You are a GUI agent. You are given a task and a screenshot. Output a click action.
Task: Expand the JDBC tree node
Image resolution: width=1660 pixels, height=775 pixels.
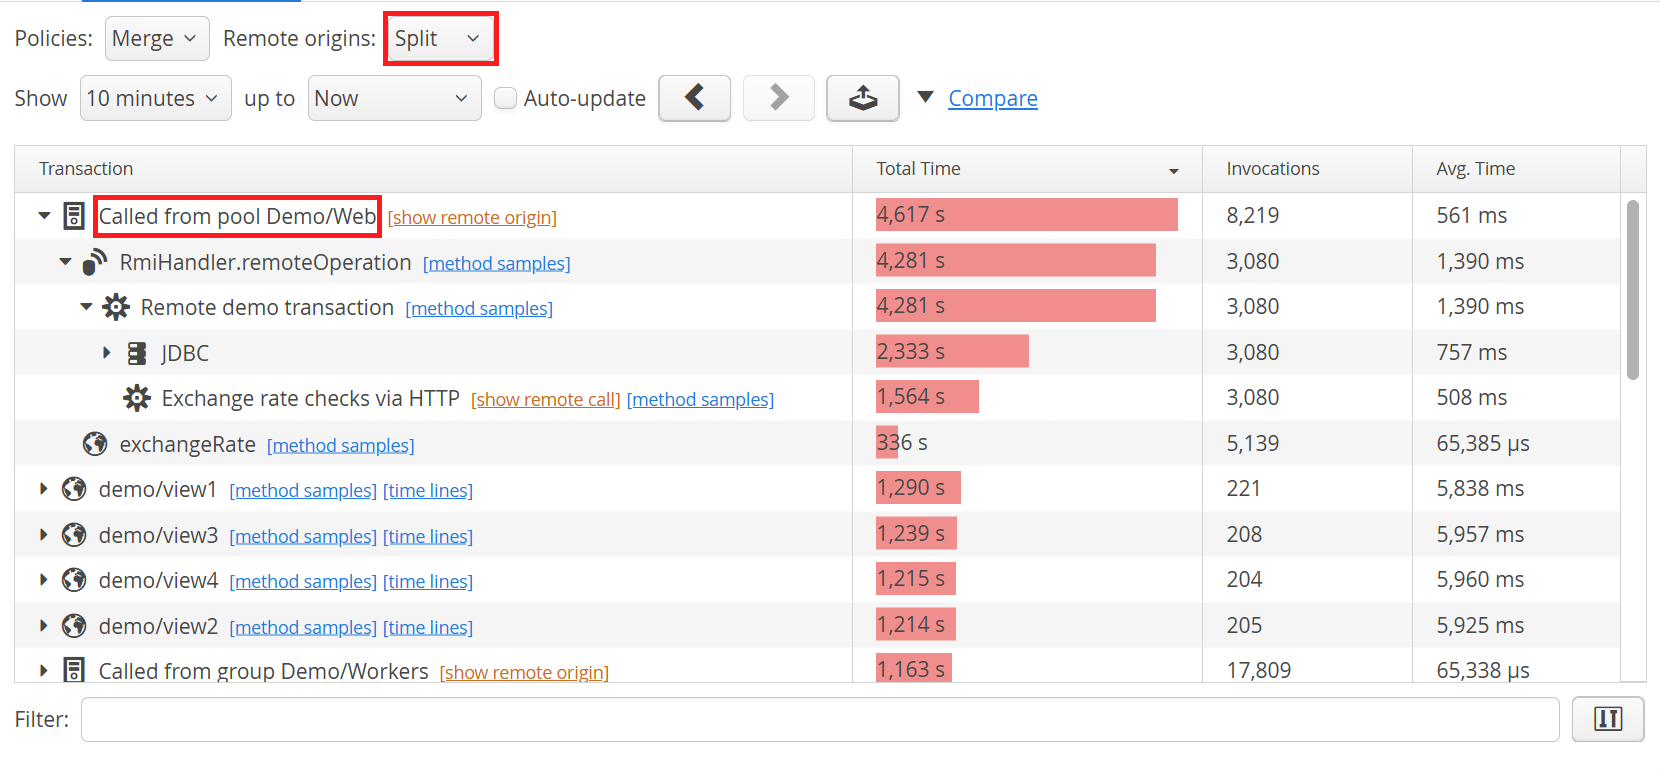tap(107, 353)
